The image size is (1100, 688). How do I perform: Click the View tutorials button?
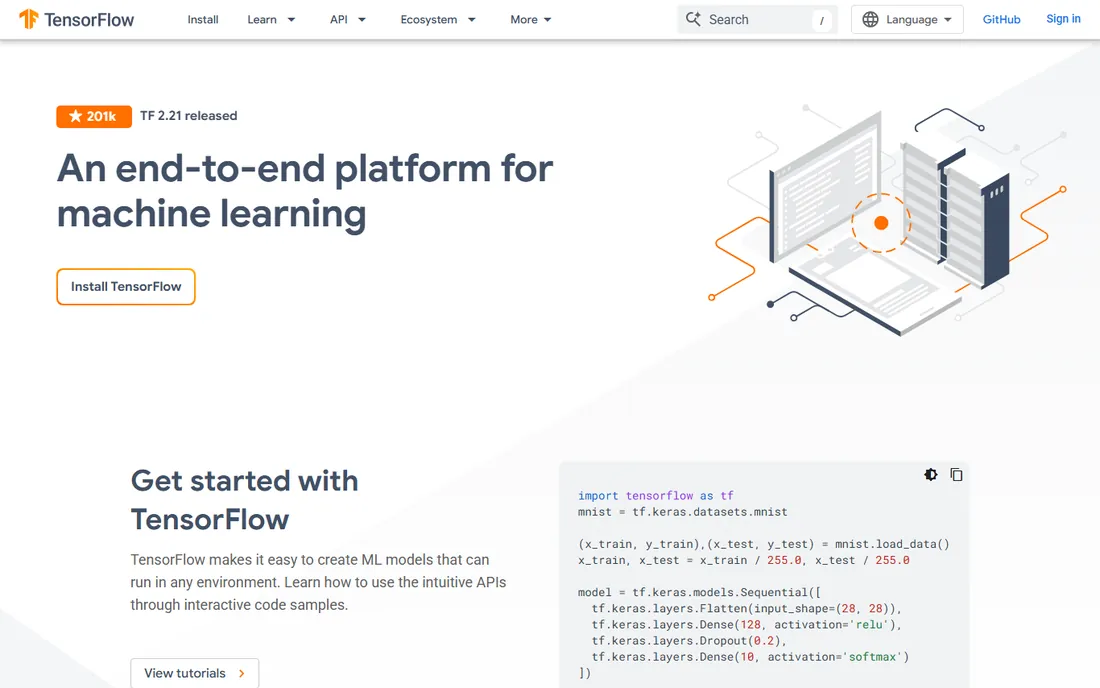click(x=194, y=673)
